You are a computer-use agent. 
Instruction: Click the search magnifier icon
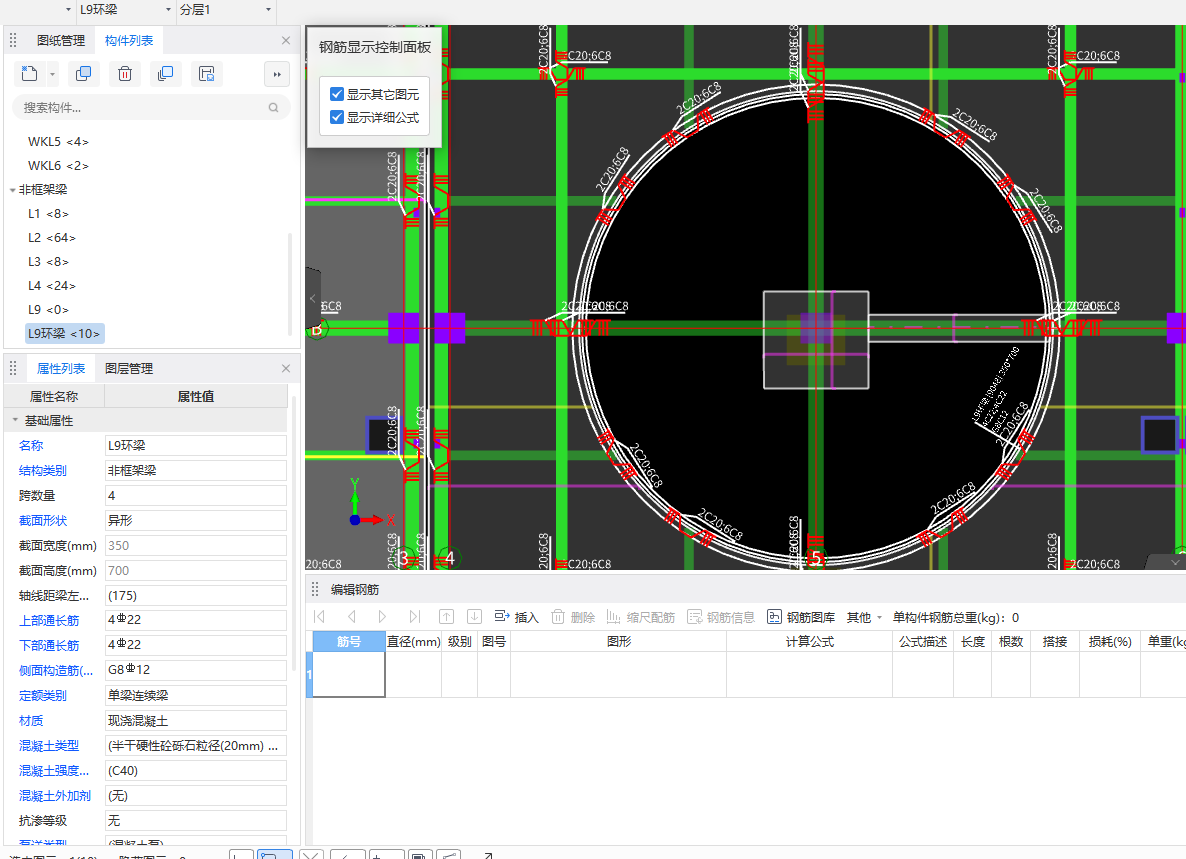click(274, 107)
